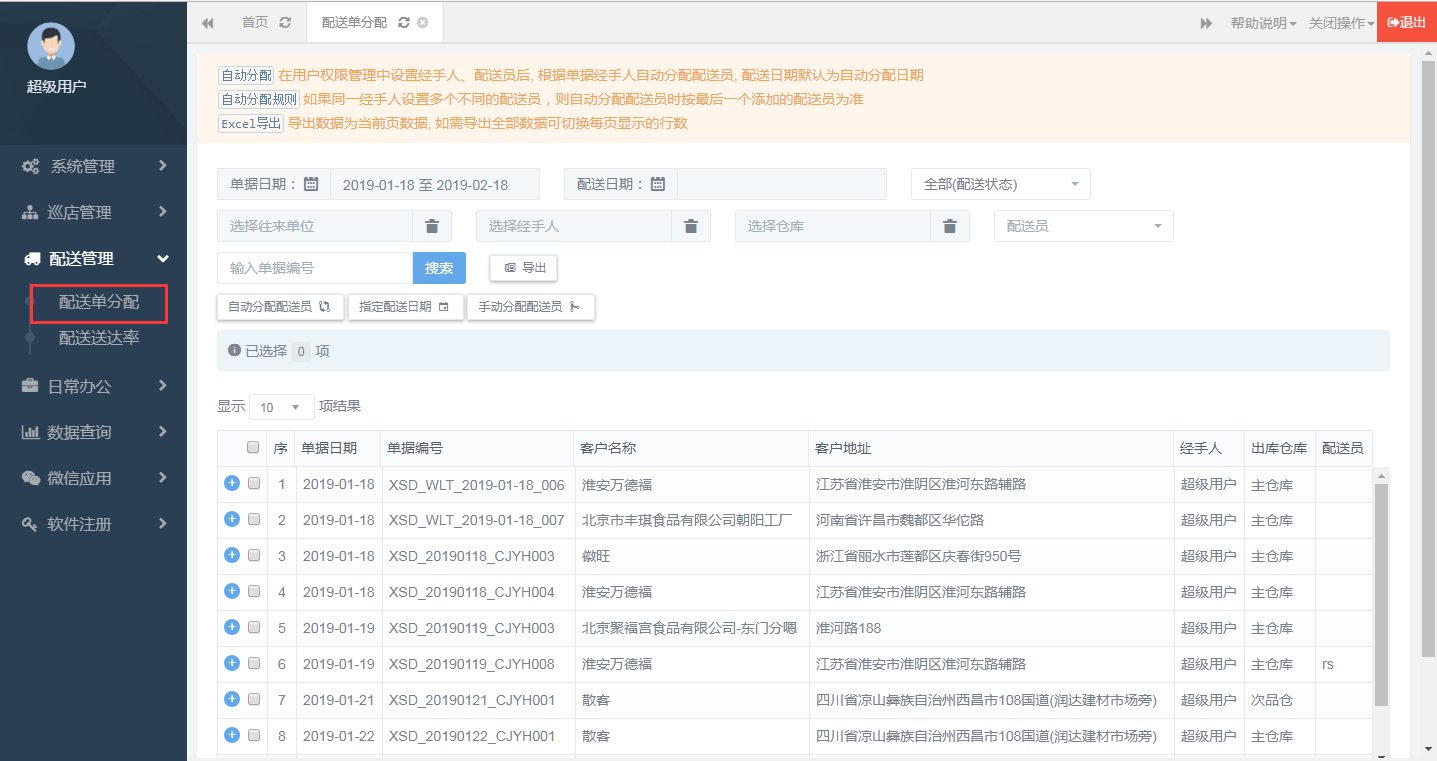Image resolution: width=1437 pixels, height=761 pixels.
Task: Click the super user avatar
Action: 51,47
